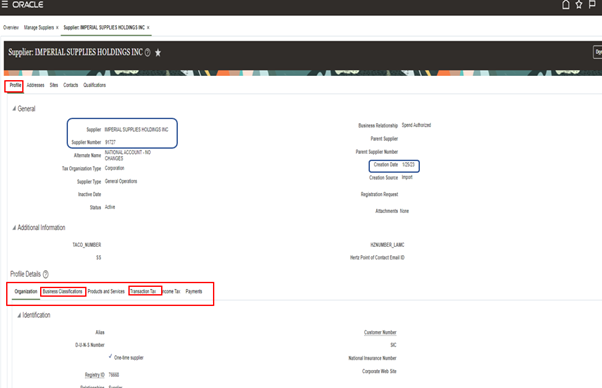Open the Contacts tab
The image size is (602, 388).
(71, 85)
